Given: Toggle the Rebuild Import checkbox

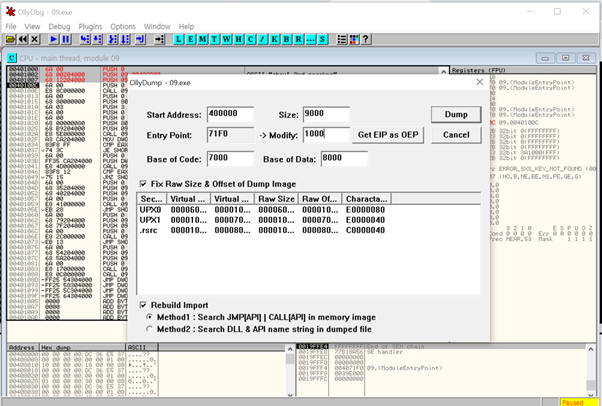Looking at the screenshot, I should (143, 305).
